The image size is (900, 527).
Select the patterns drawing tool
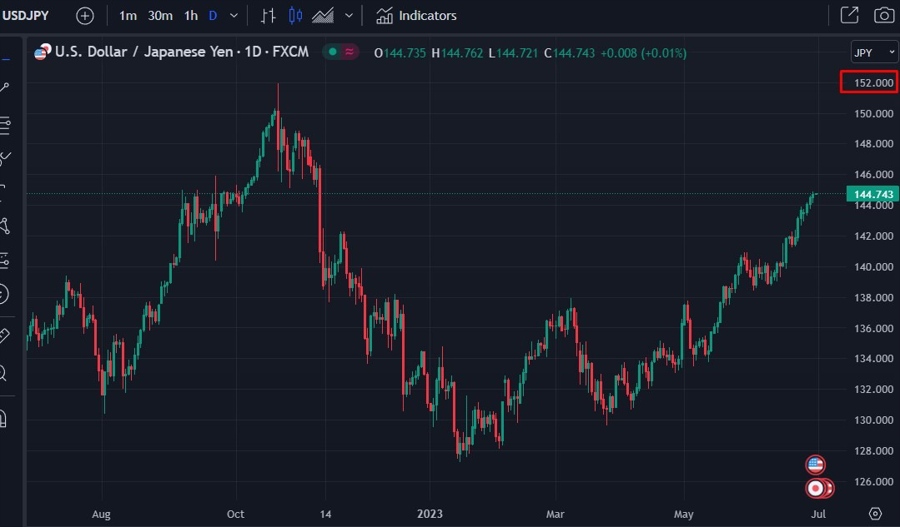5,226
